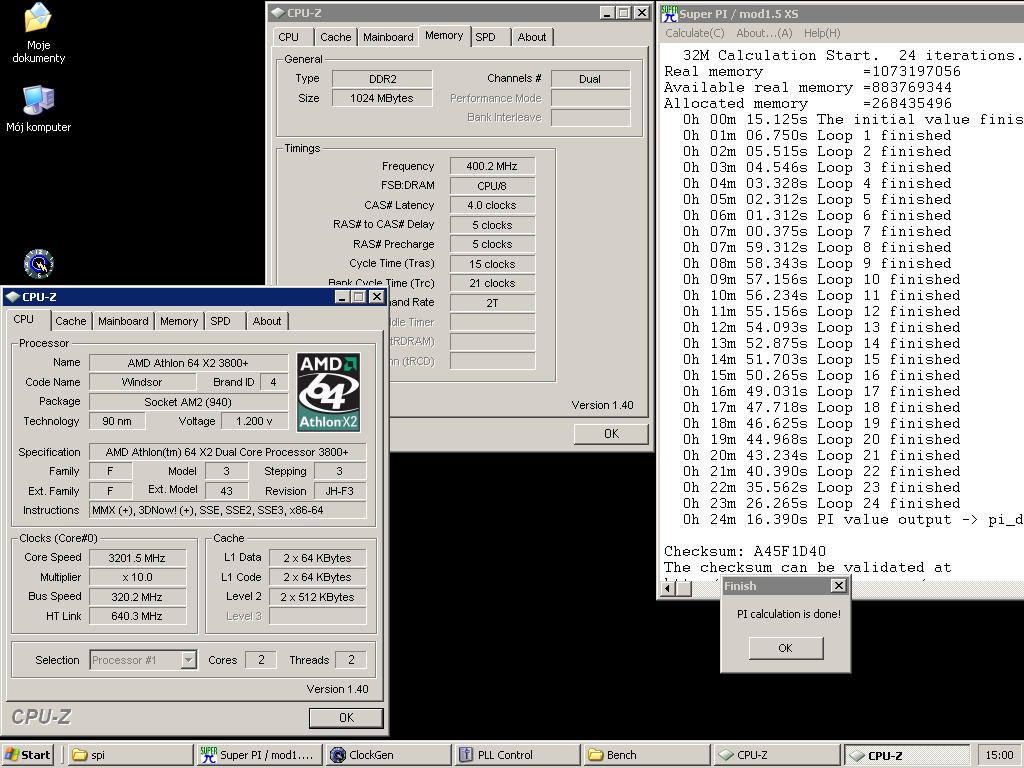Click the Technology 90 nm value
The height and width of the screenshot is (768, 1024).
[x=117, y=421]
